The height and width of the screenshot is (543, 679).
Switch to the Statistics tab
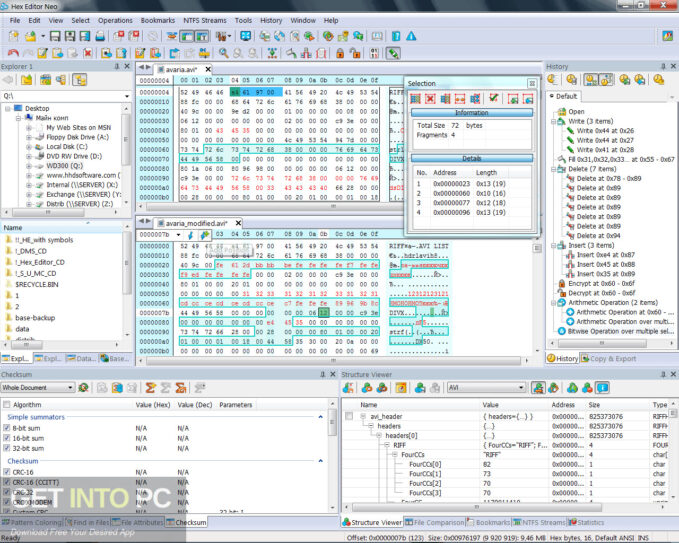coord(586,523)
